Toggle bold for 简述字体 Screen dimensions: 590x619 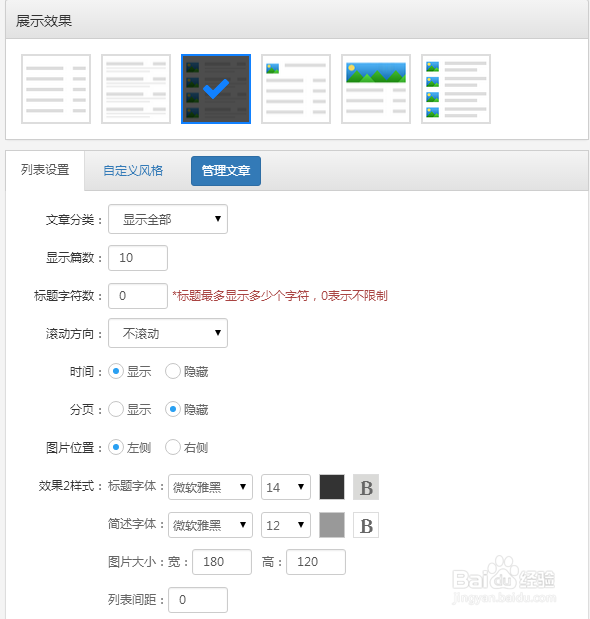366,525
